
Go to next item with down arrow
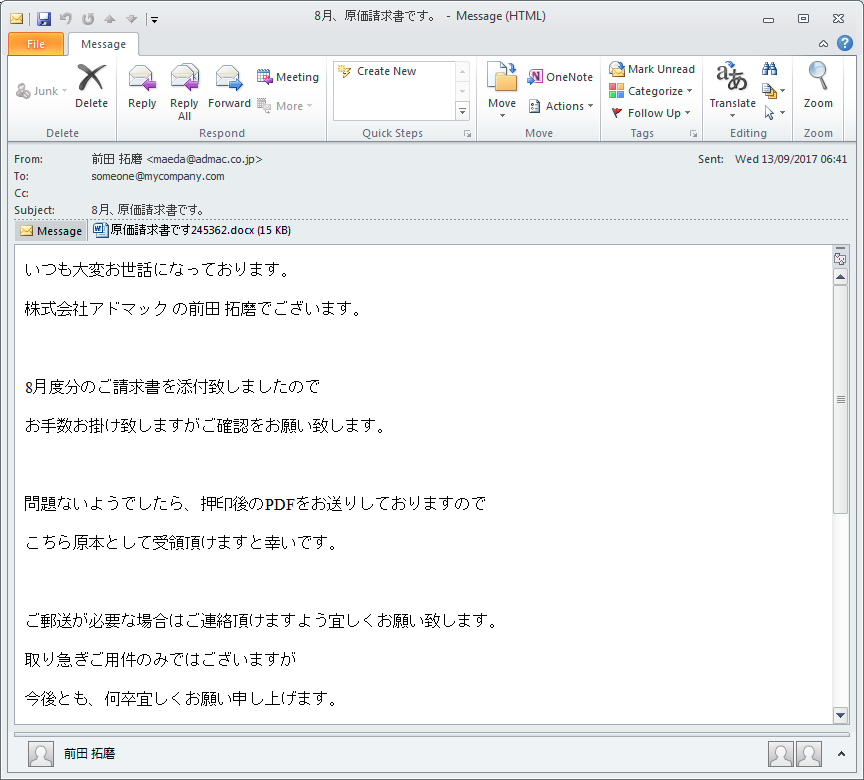131,19
